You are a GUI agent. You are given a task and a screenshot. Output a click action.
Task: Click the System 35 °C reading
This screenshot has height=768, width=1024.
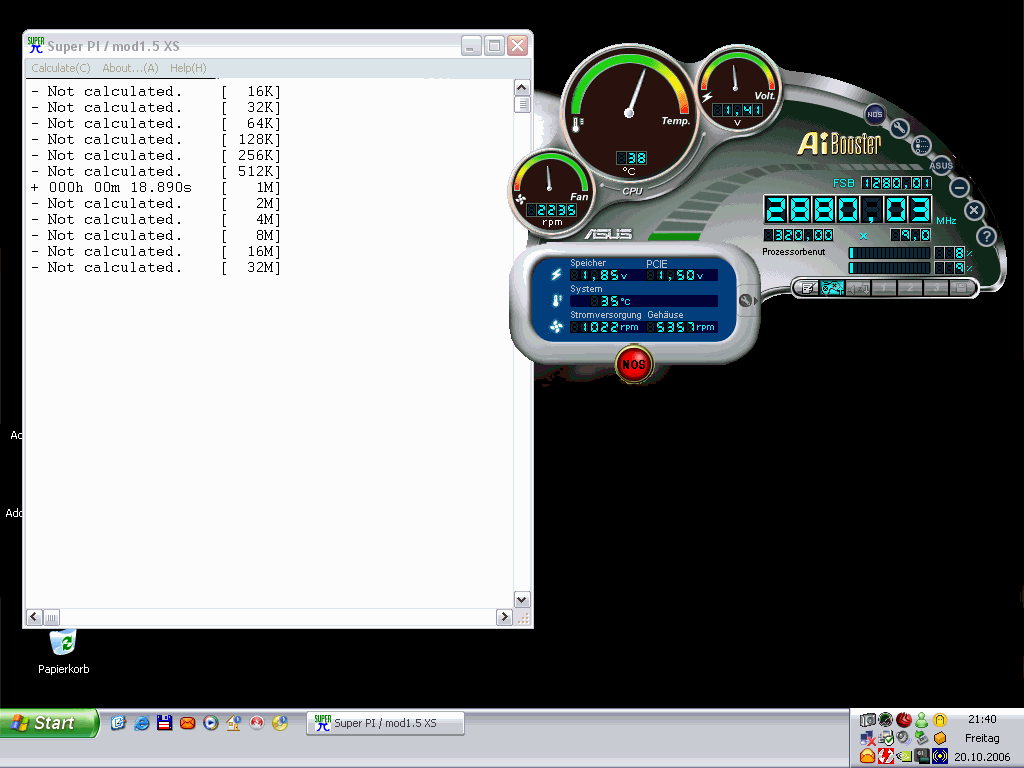[644, 301]
